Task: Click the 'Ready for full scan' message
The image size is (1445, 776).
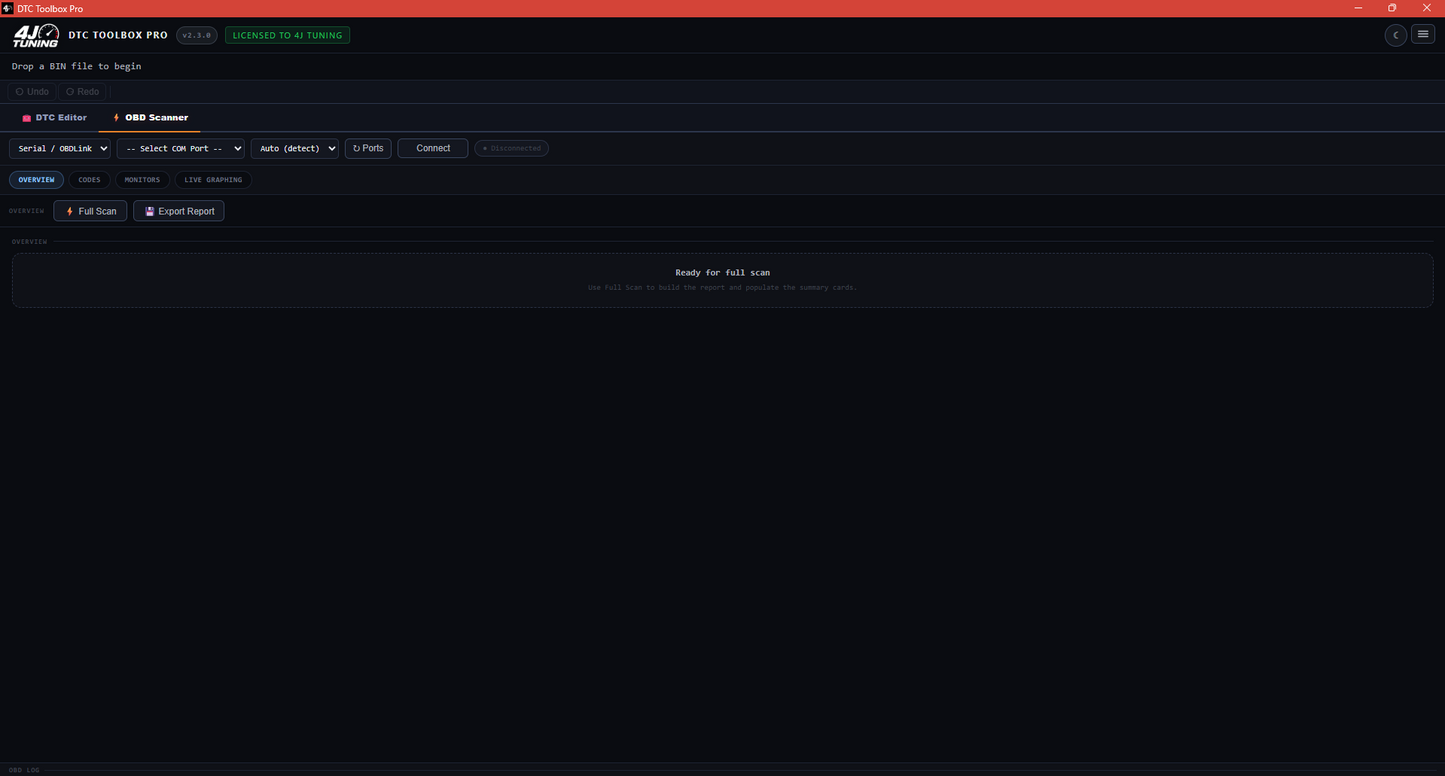Action: pos(722,273)
